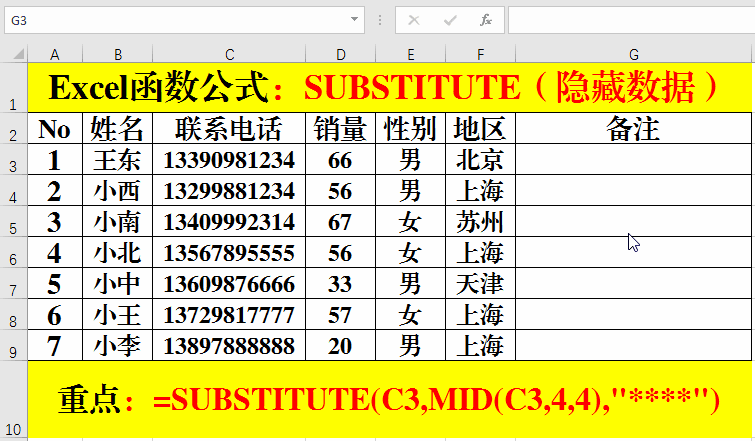Click the 联系电话 header cell
This screenshot has height=441, width=755.
[229, 128]
